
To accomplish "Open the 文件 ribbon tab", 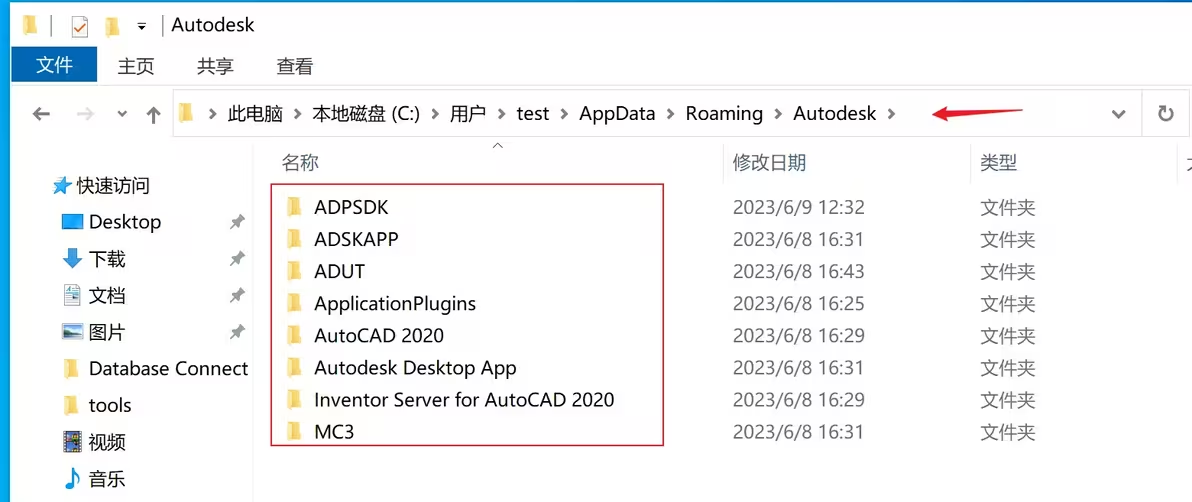I will point(54,65).
